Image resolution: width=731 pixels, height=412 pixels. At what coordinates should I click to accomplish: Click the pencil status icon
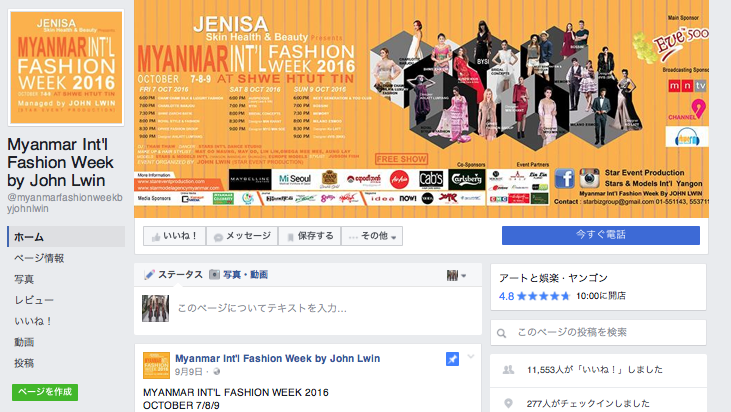(149, 275)
